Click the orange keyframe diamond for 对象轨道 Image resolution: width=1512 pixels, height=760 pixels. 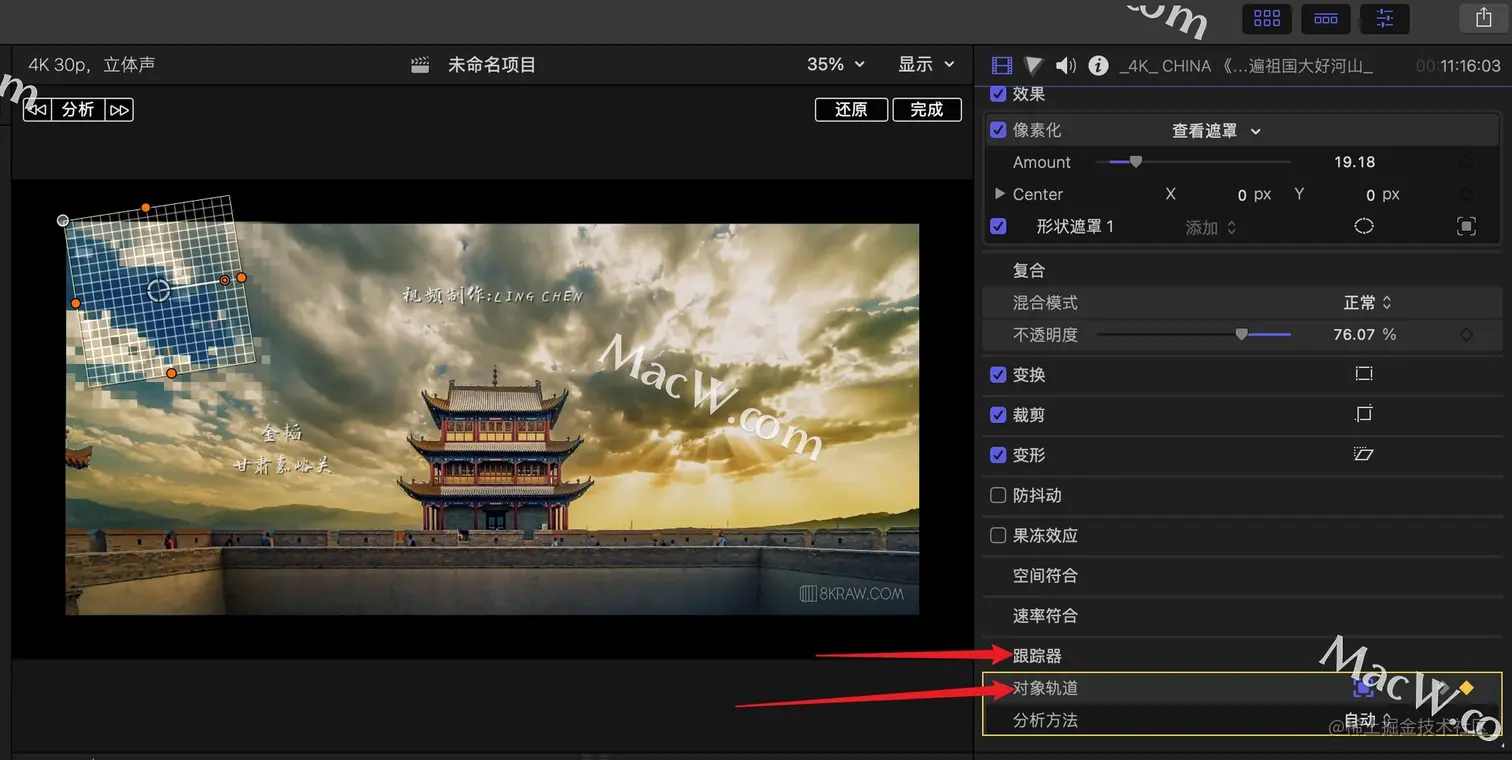coord(1467,688)
